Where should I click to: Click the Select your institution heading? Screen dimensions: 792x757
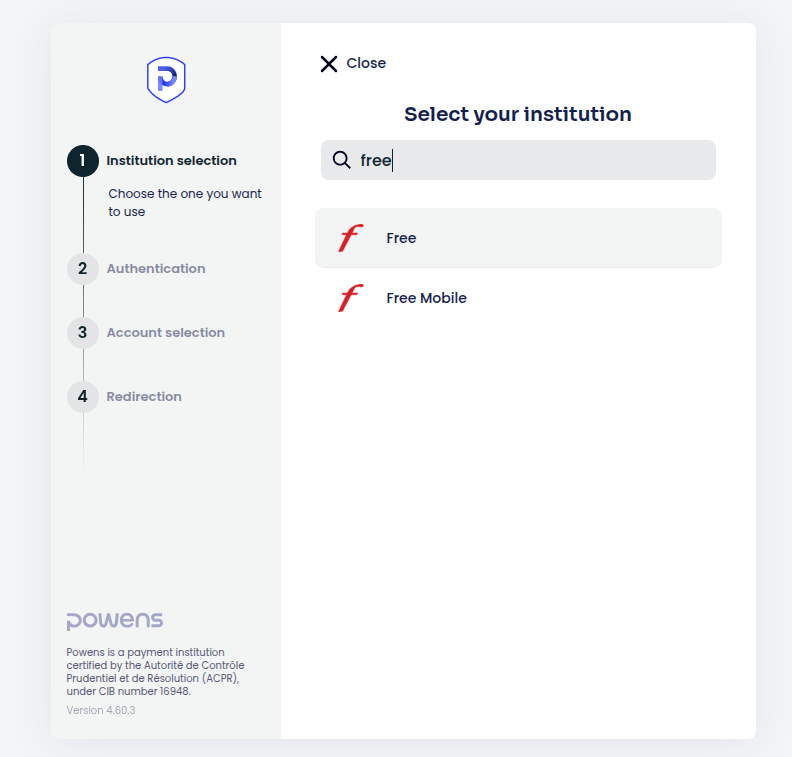point(517,114)
